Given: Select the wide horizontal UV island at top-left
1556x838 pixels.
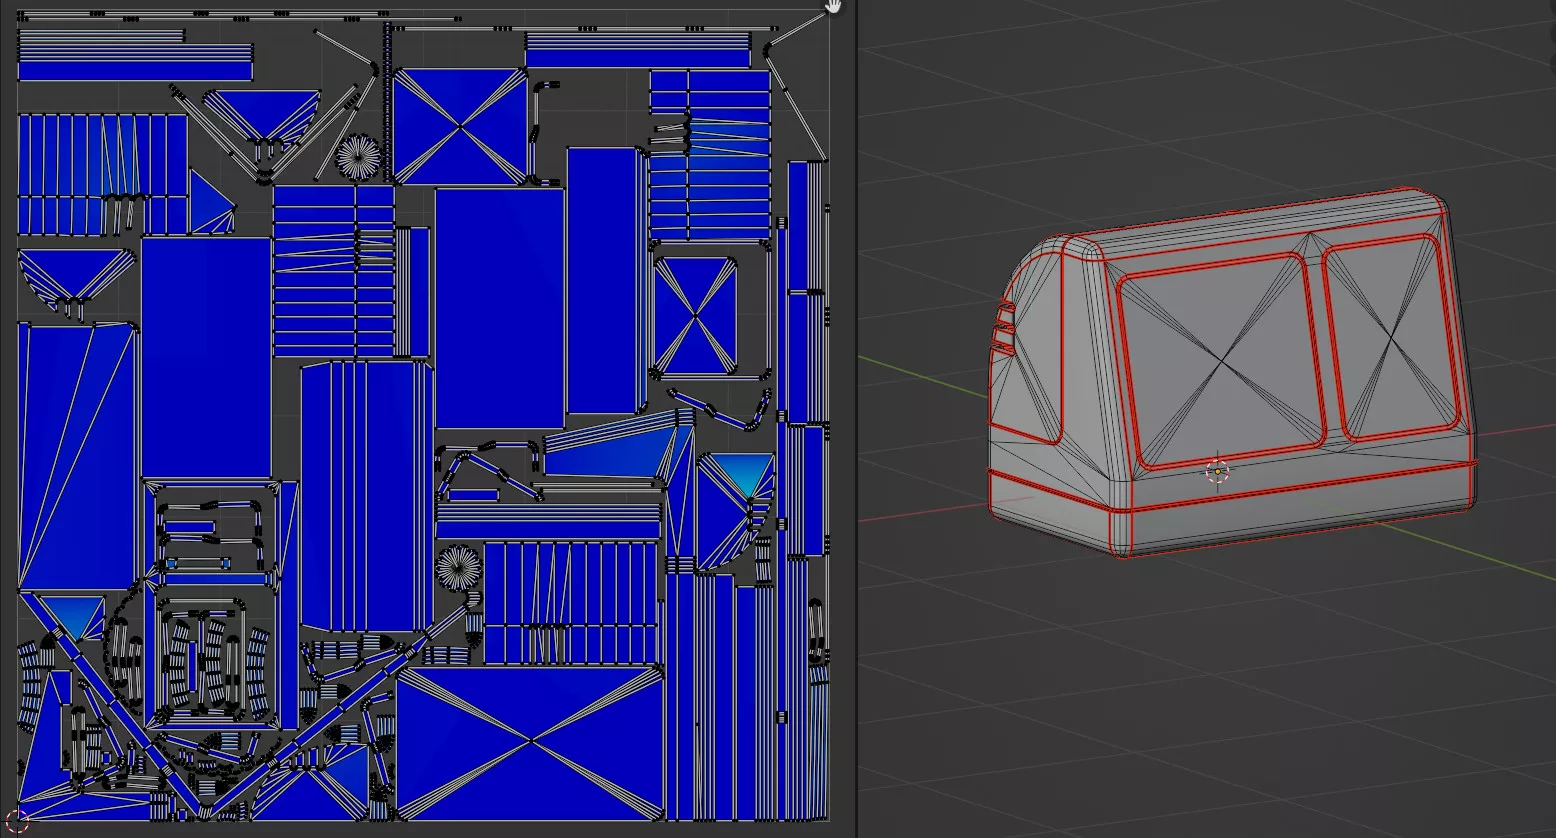Looking at the screenshot, I should click(135, 72).
